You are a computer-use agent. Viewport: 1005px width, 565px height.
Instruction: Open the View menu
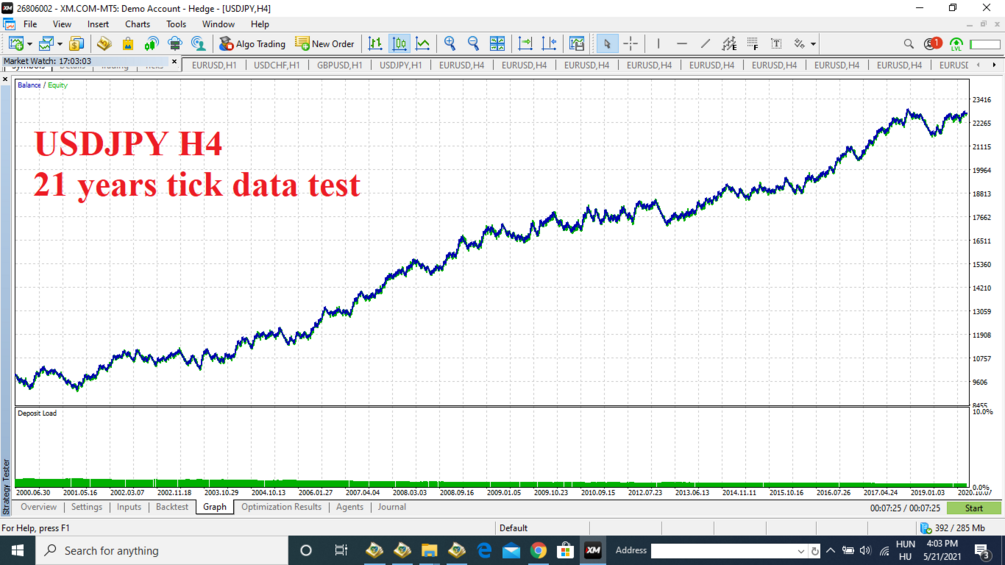(x=62, y=24)
